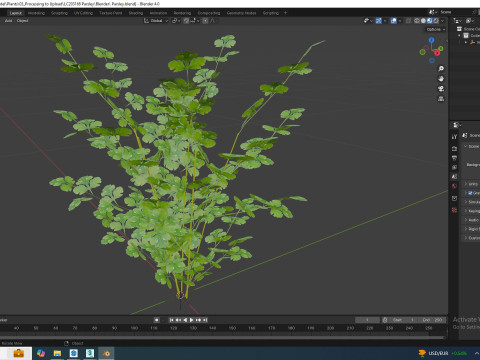
Task: Switch perspective/orthographic grid button
Action: (441, 99)
